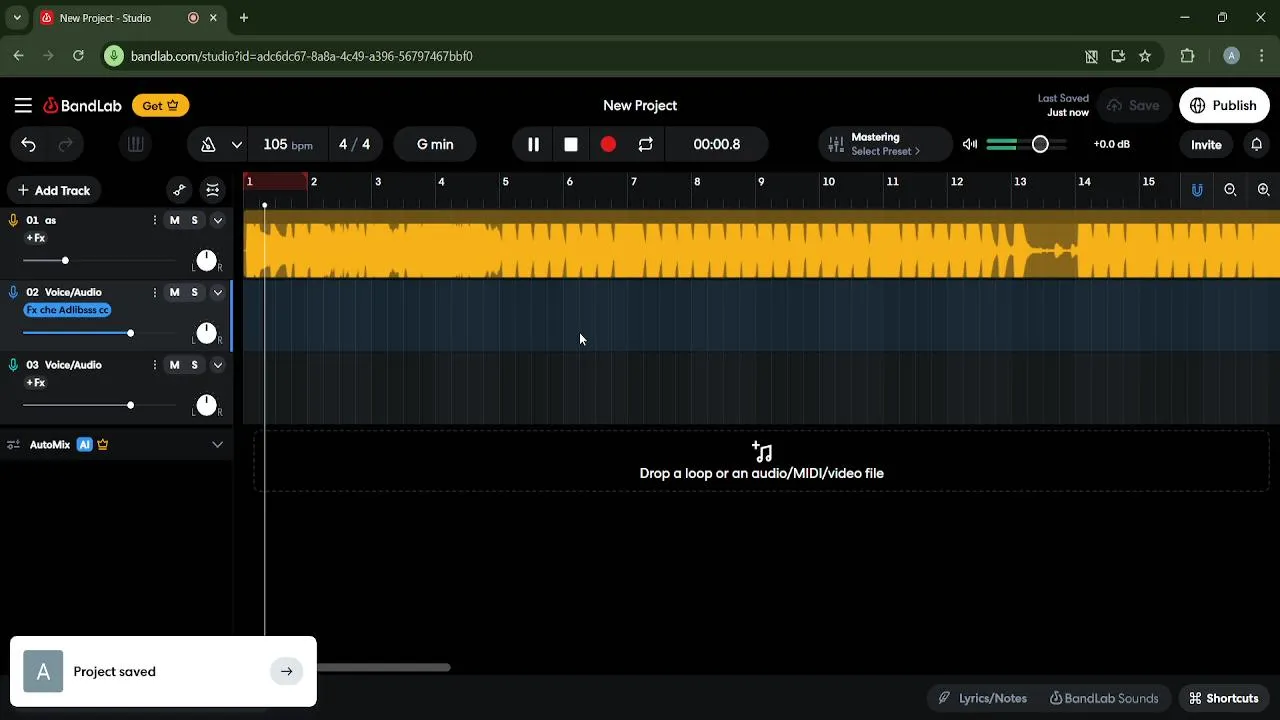Click the collapse tracks icon
The image size is (1280, 720).
tap(212, 190)
